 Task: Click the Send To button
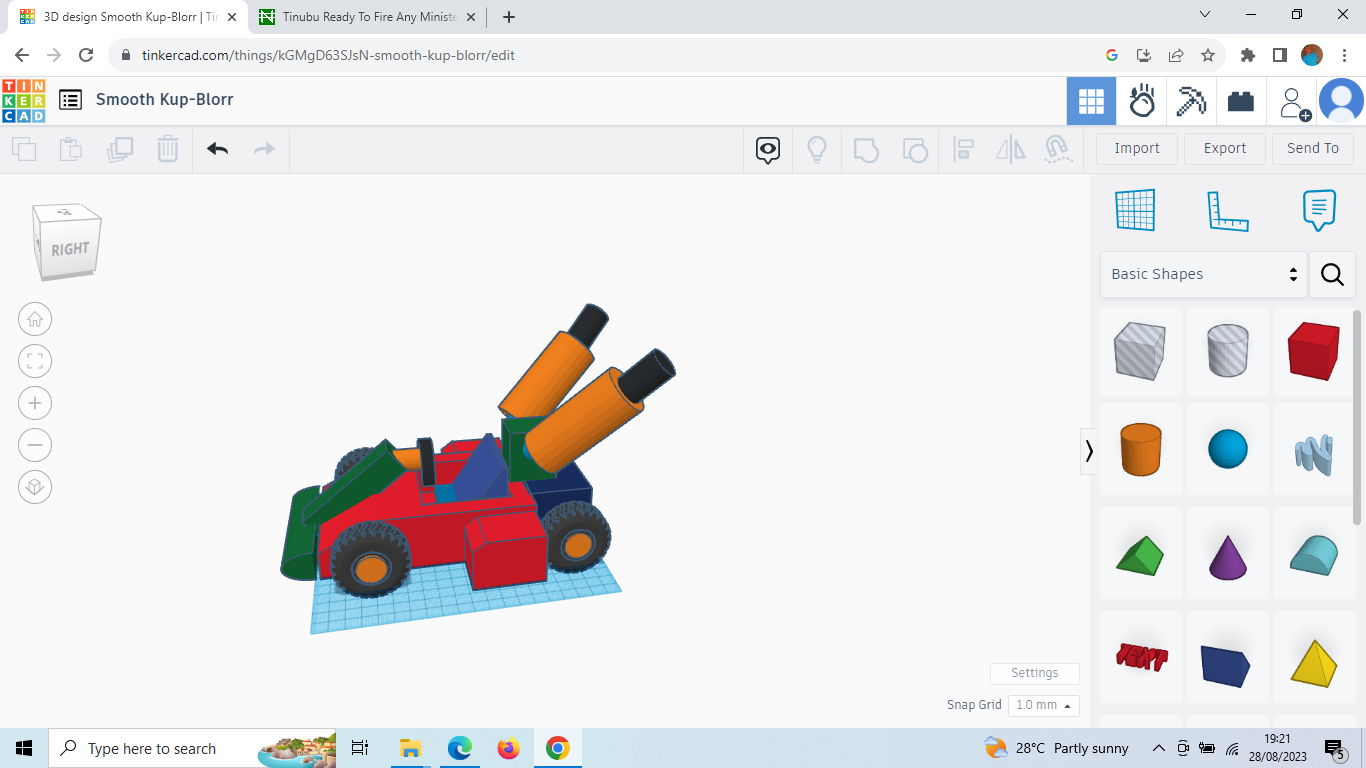(1313, 148)
